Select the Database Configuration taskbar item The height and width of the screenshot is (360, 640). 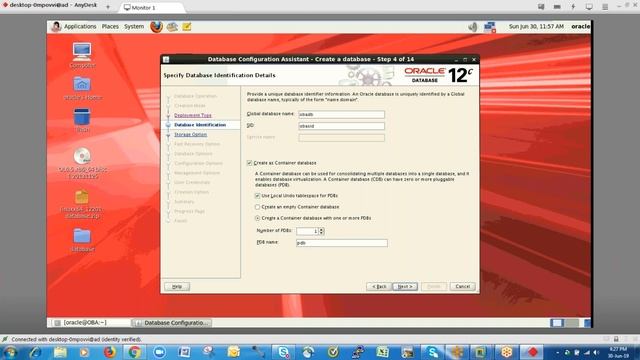click(x=172, y=322)
